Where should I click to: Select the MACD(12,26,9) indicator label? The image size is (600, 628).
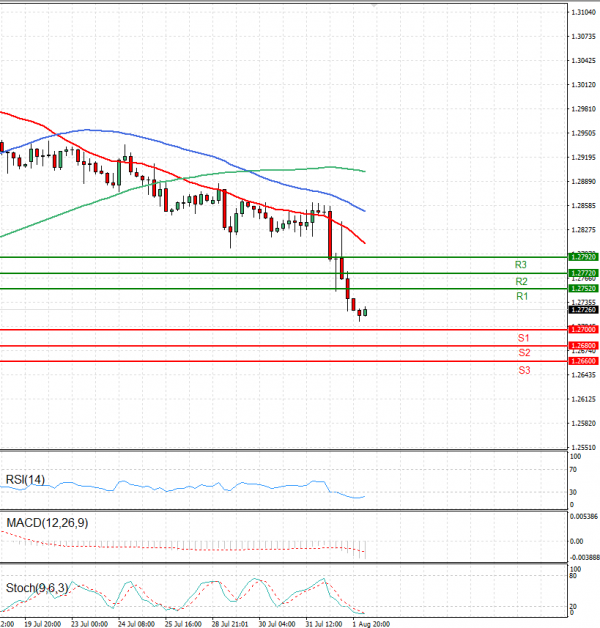[47, 523]
